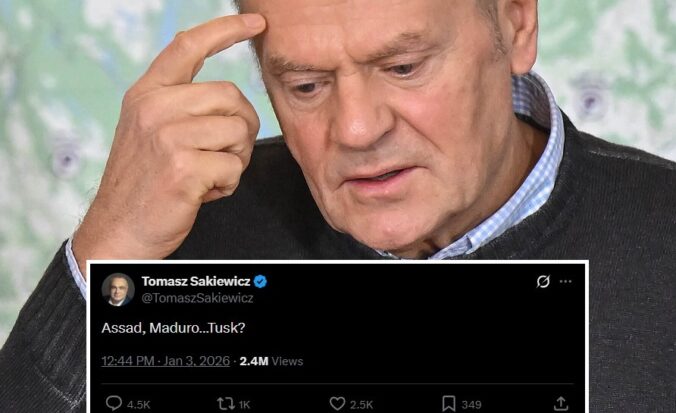Image resolution: width=676 pixels, height=413 pixels.
Task: Click the reply speech bubble icon
Action: point(113,404)
